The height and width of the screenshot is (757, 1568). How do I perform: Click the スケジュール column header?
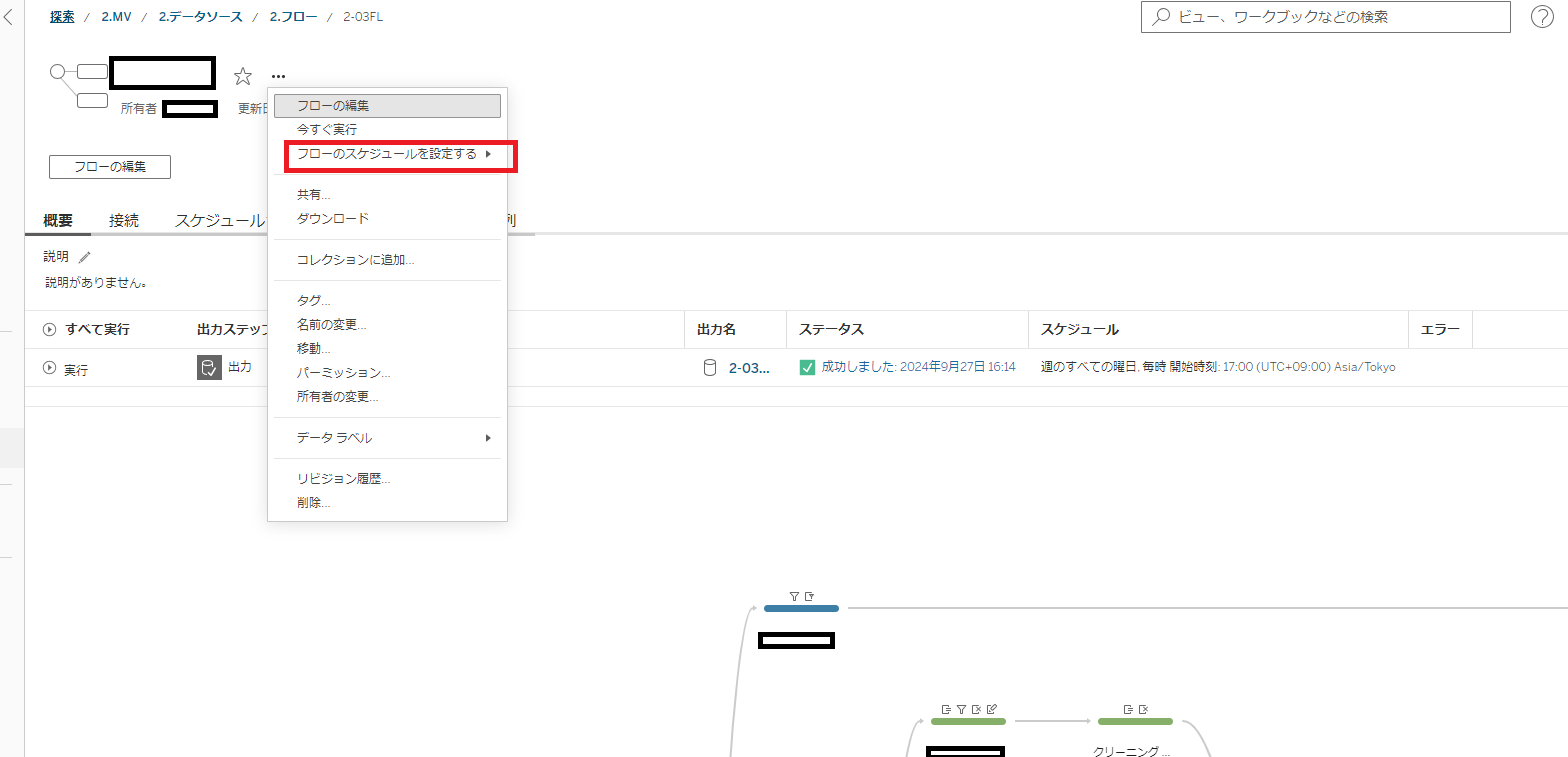click(1080, 329)
